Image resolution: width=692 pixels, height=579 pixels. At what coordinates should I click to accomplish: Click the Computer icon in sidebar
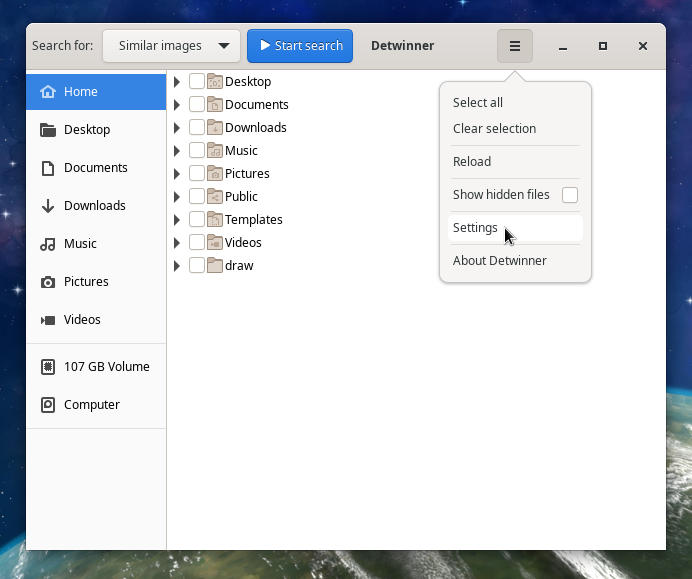(47, 405)
